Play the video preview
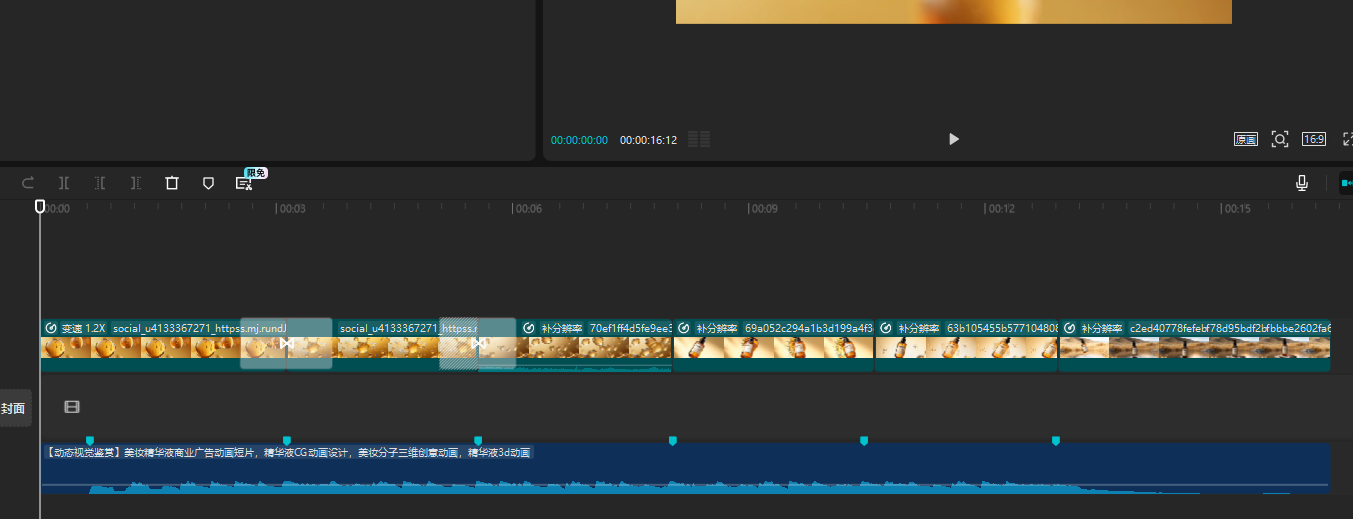1353x519 pixels. tap(953, 139)
